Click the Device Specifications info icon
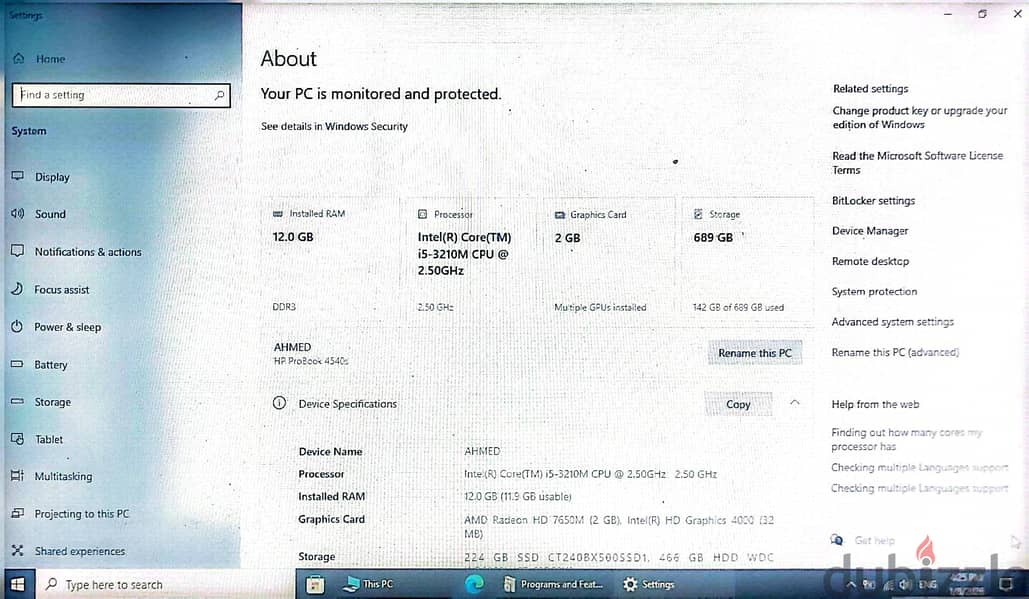1029x599 pixels. pyautogui.click(x=280, y=403)
